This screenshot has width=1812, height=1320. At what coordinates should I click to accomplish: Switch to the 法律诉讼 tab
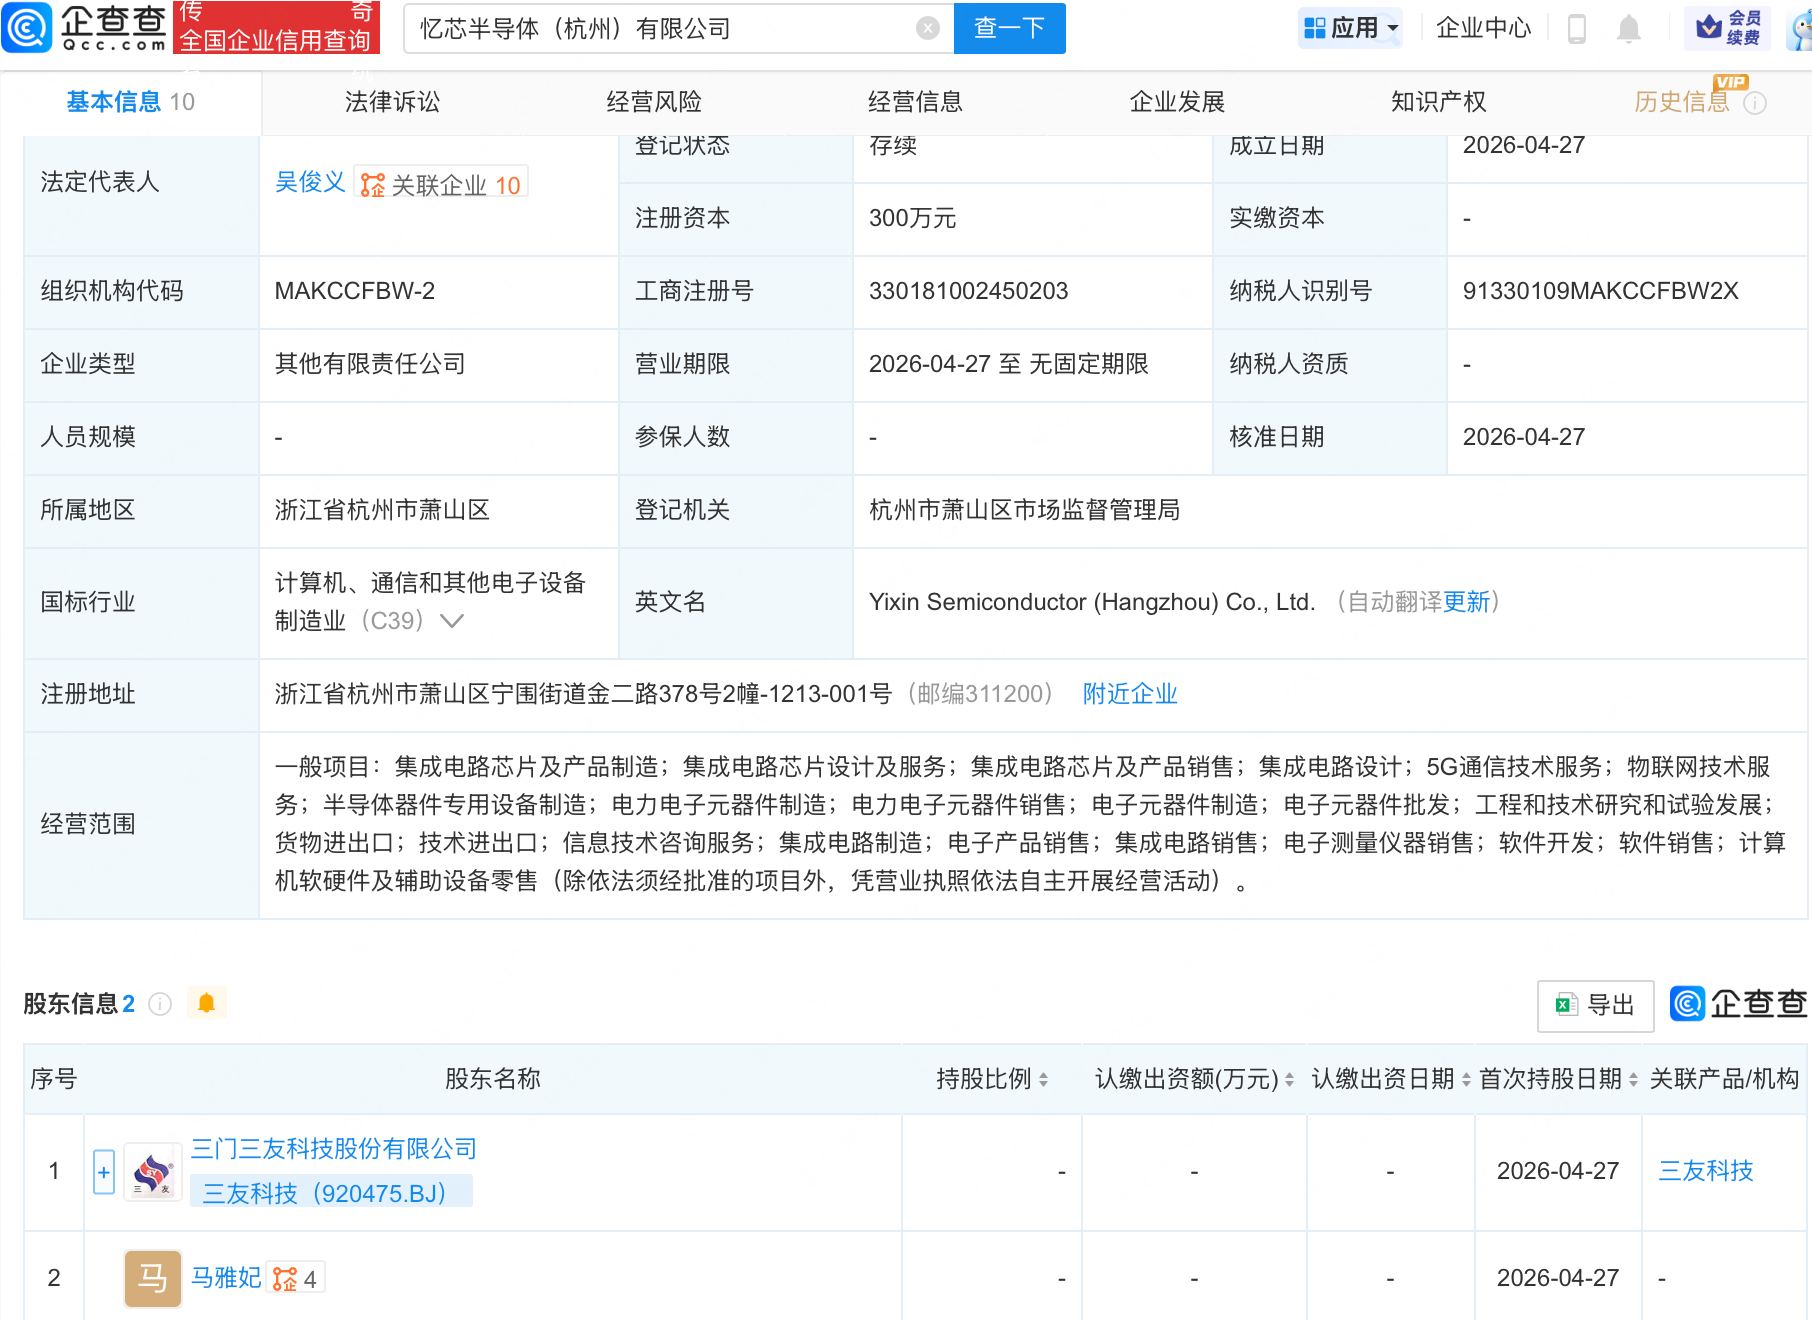click(391, 101)
